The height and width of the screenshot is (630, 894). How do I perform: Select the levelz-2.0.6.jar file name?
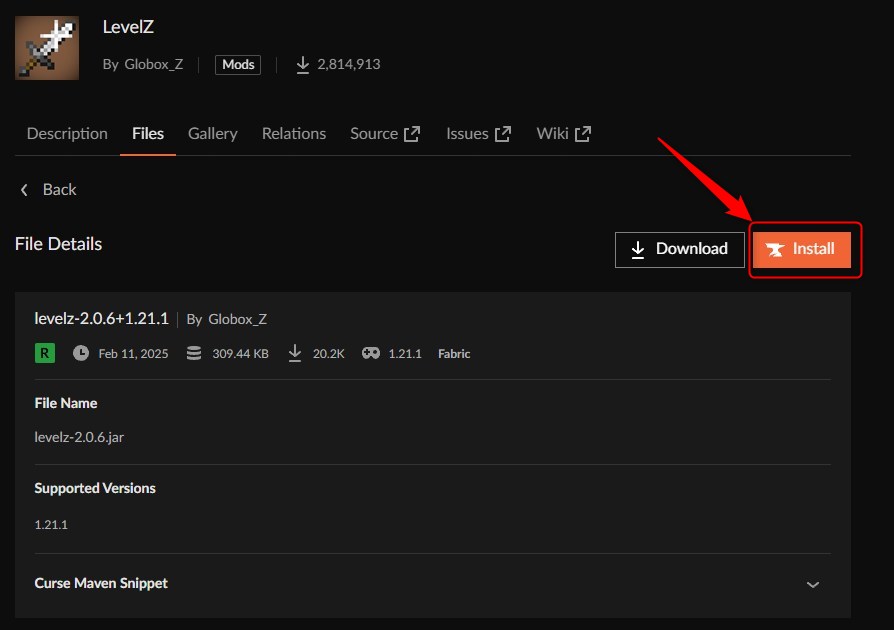point(79,437)
